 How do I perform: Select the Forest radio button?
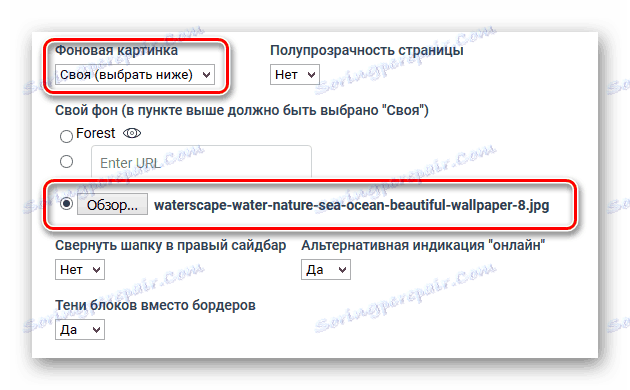coord(66,136)
